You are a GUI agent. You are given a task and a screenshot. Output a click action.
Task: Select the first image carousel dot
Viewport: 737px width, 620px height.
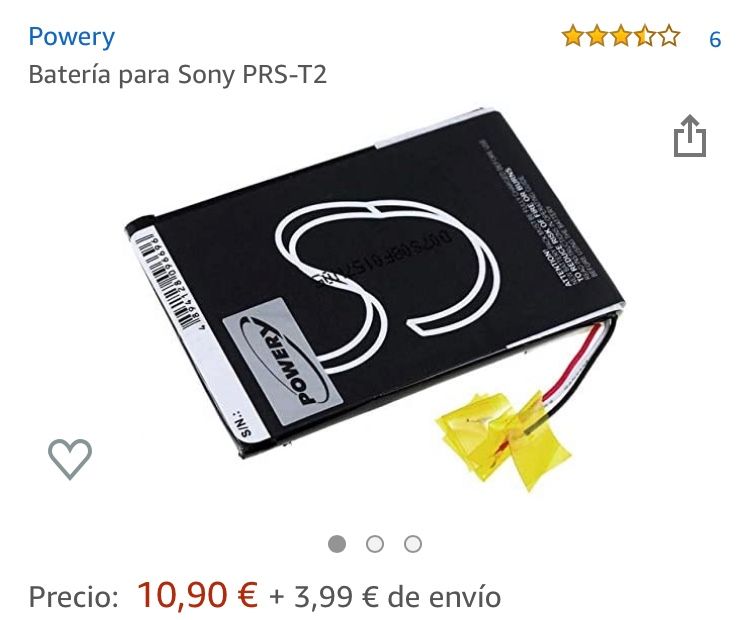(337, 544)
